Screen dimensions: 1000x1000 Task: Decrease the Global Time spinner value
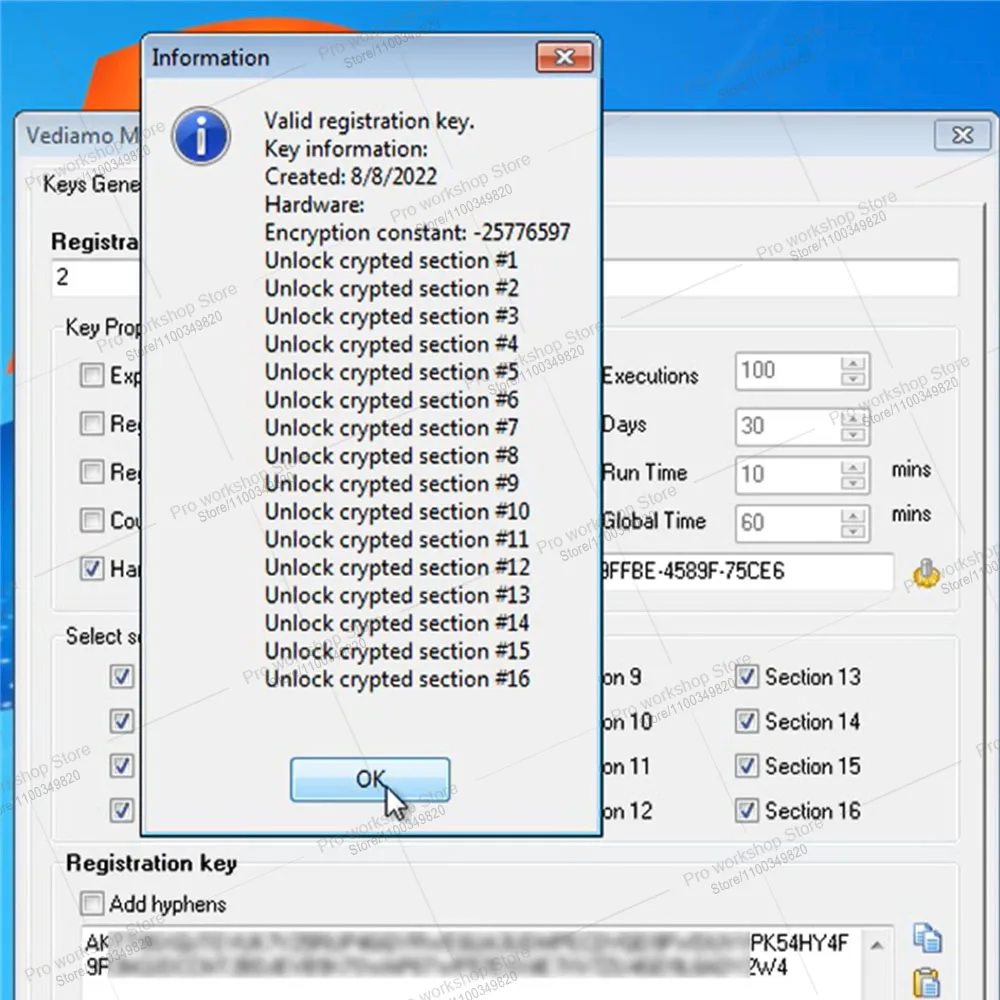pyautogui.click(x=853, y=531)
